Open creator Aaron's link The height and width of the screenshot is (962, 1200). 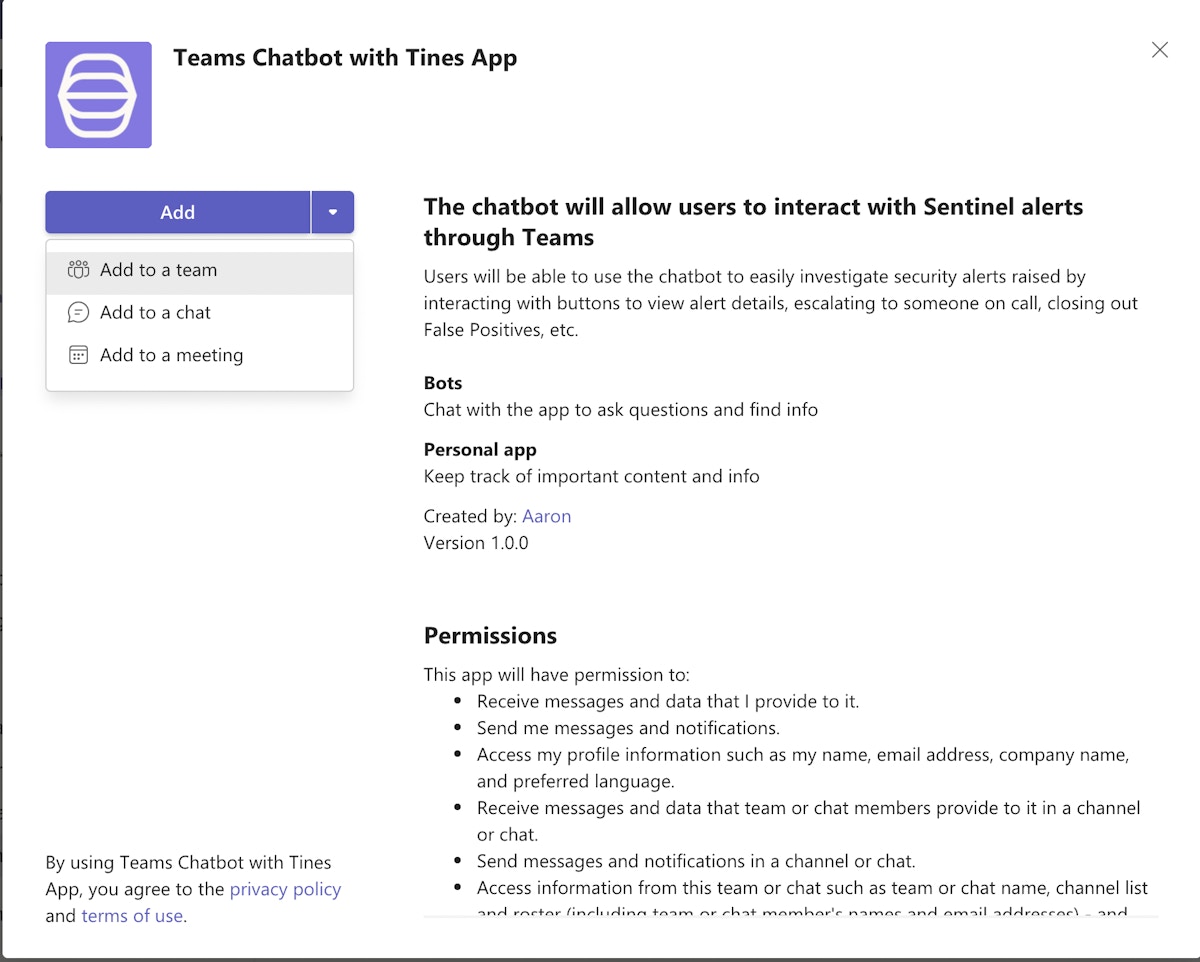546,516
